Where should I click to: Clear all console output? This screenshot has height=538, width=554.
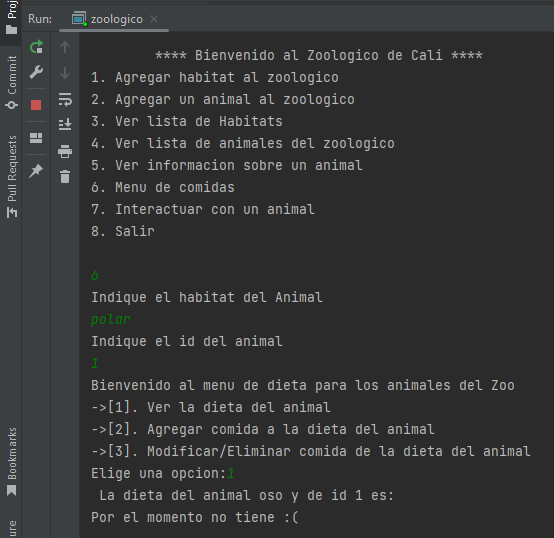(x=65, y=177)
